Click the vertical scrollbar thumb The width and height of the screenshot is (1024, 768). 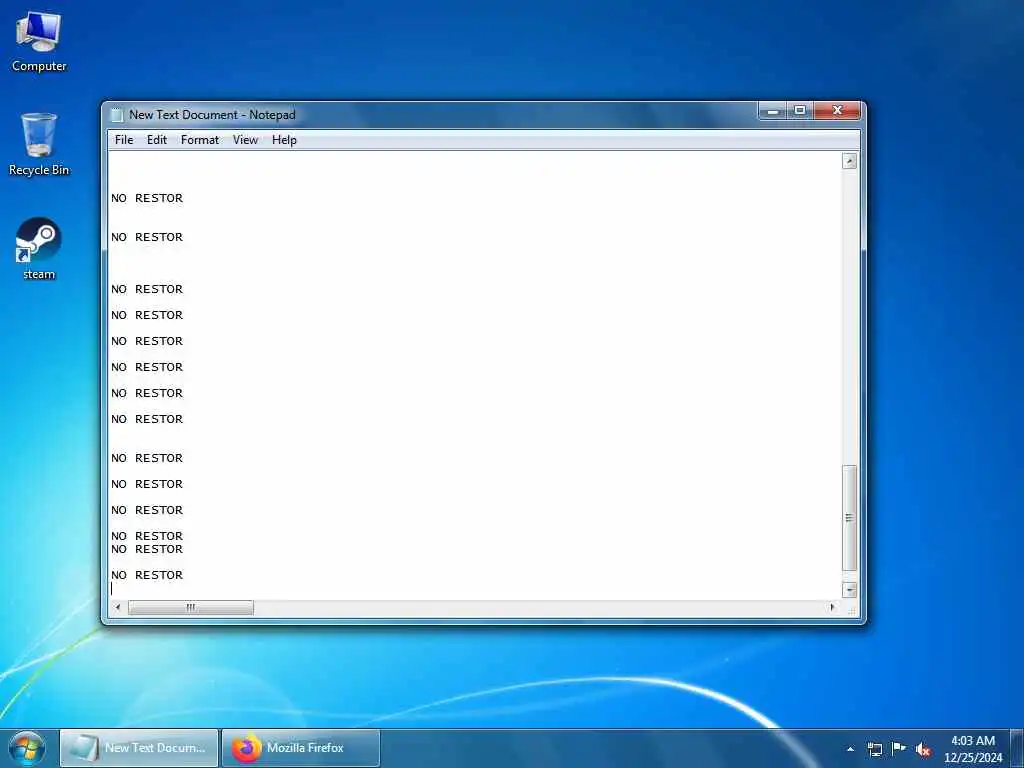point(849,518)
